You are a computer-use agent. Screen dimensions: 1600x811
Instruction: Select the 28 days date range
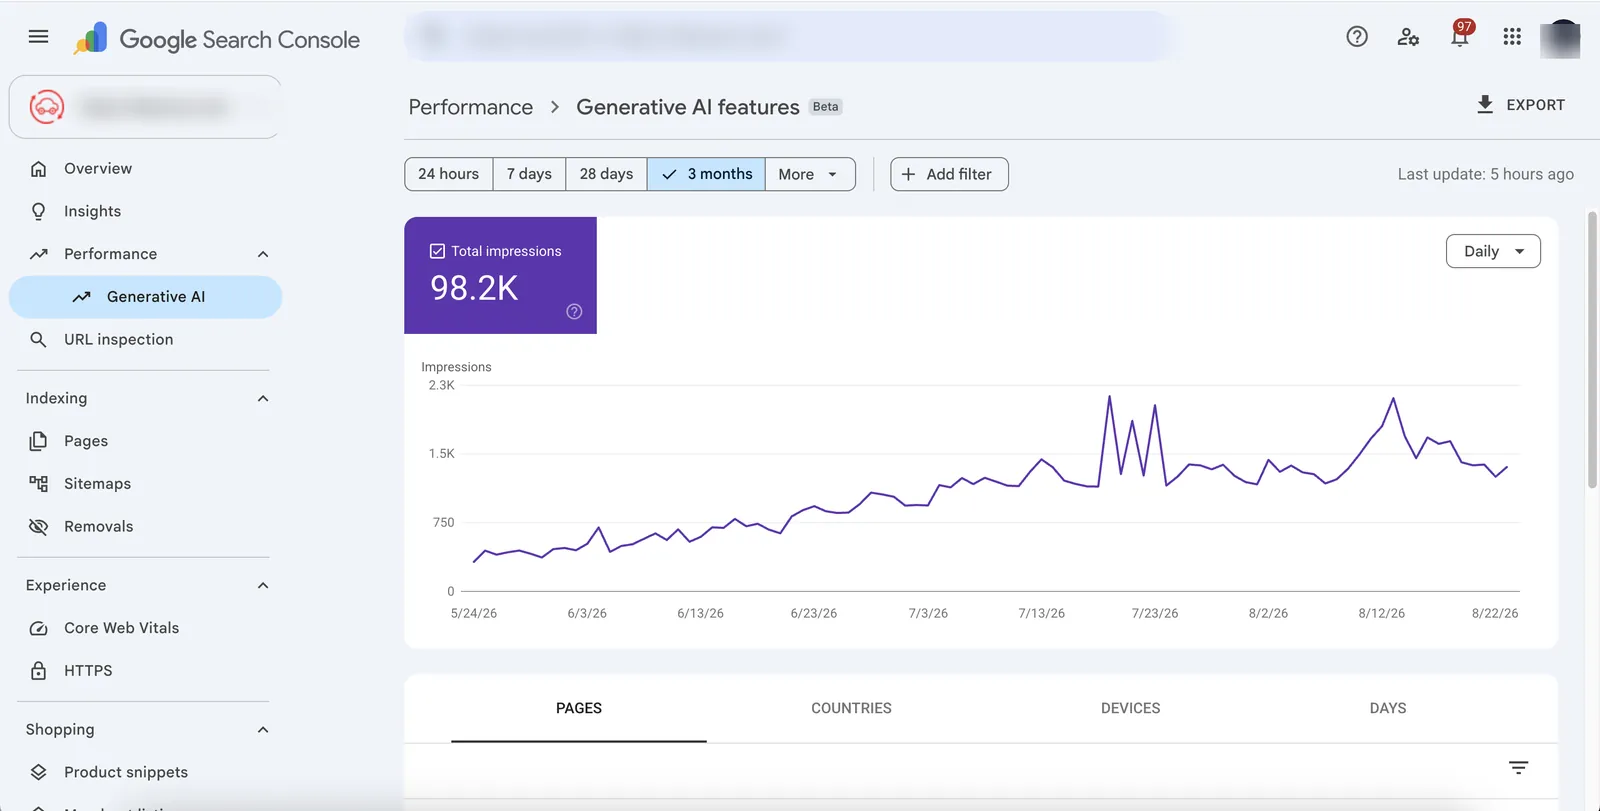[x=606, y=174]
